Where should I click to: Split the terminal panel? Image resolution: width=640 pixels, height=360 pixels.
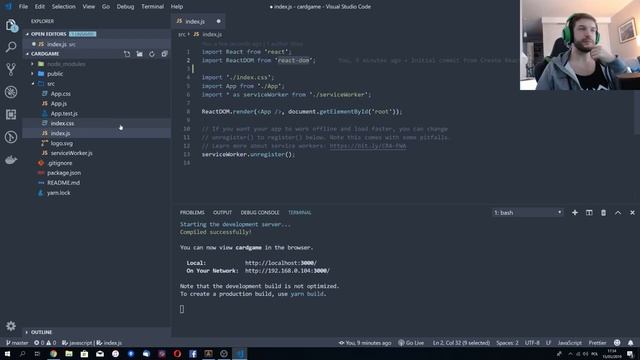tap(589, 213)
